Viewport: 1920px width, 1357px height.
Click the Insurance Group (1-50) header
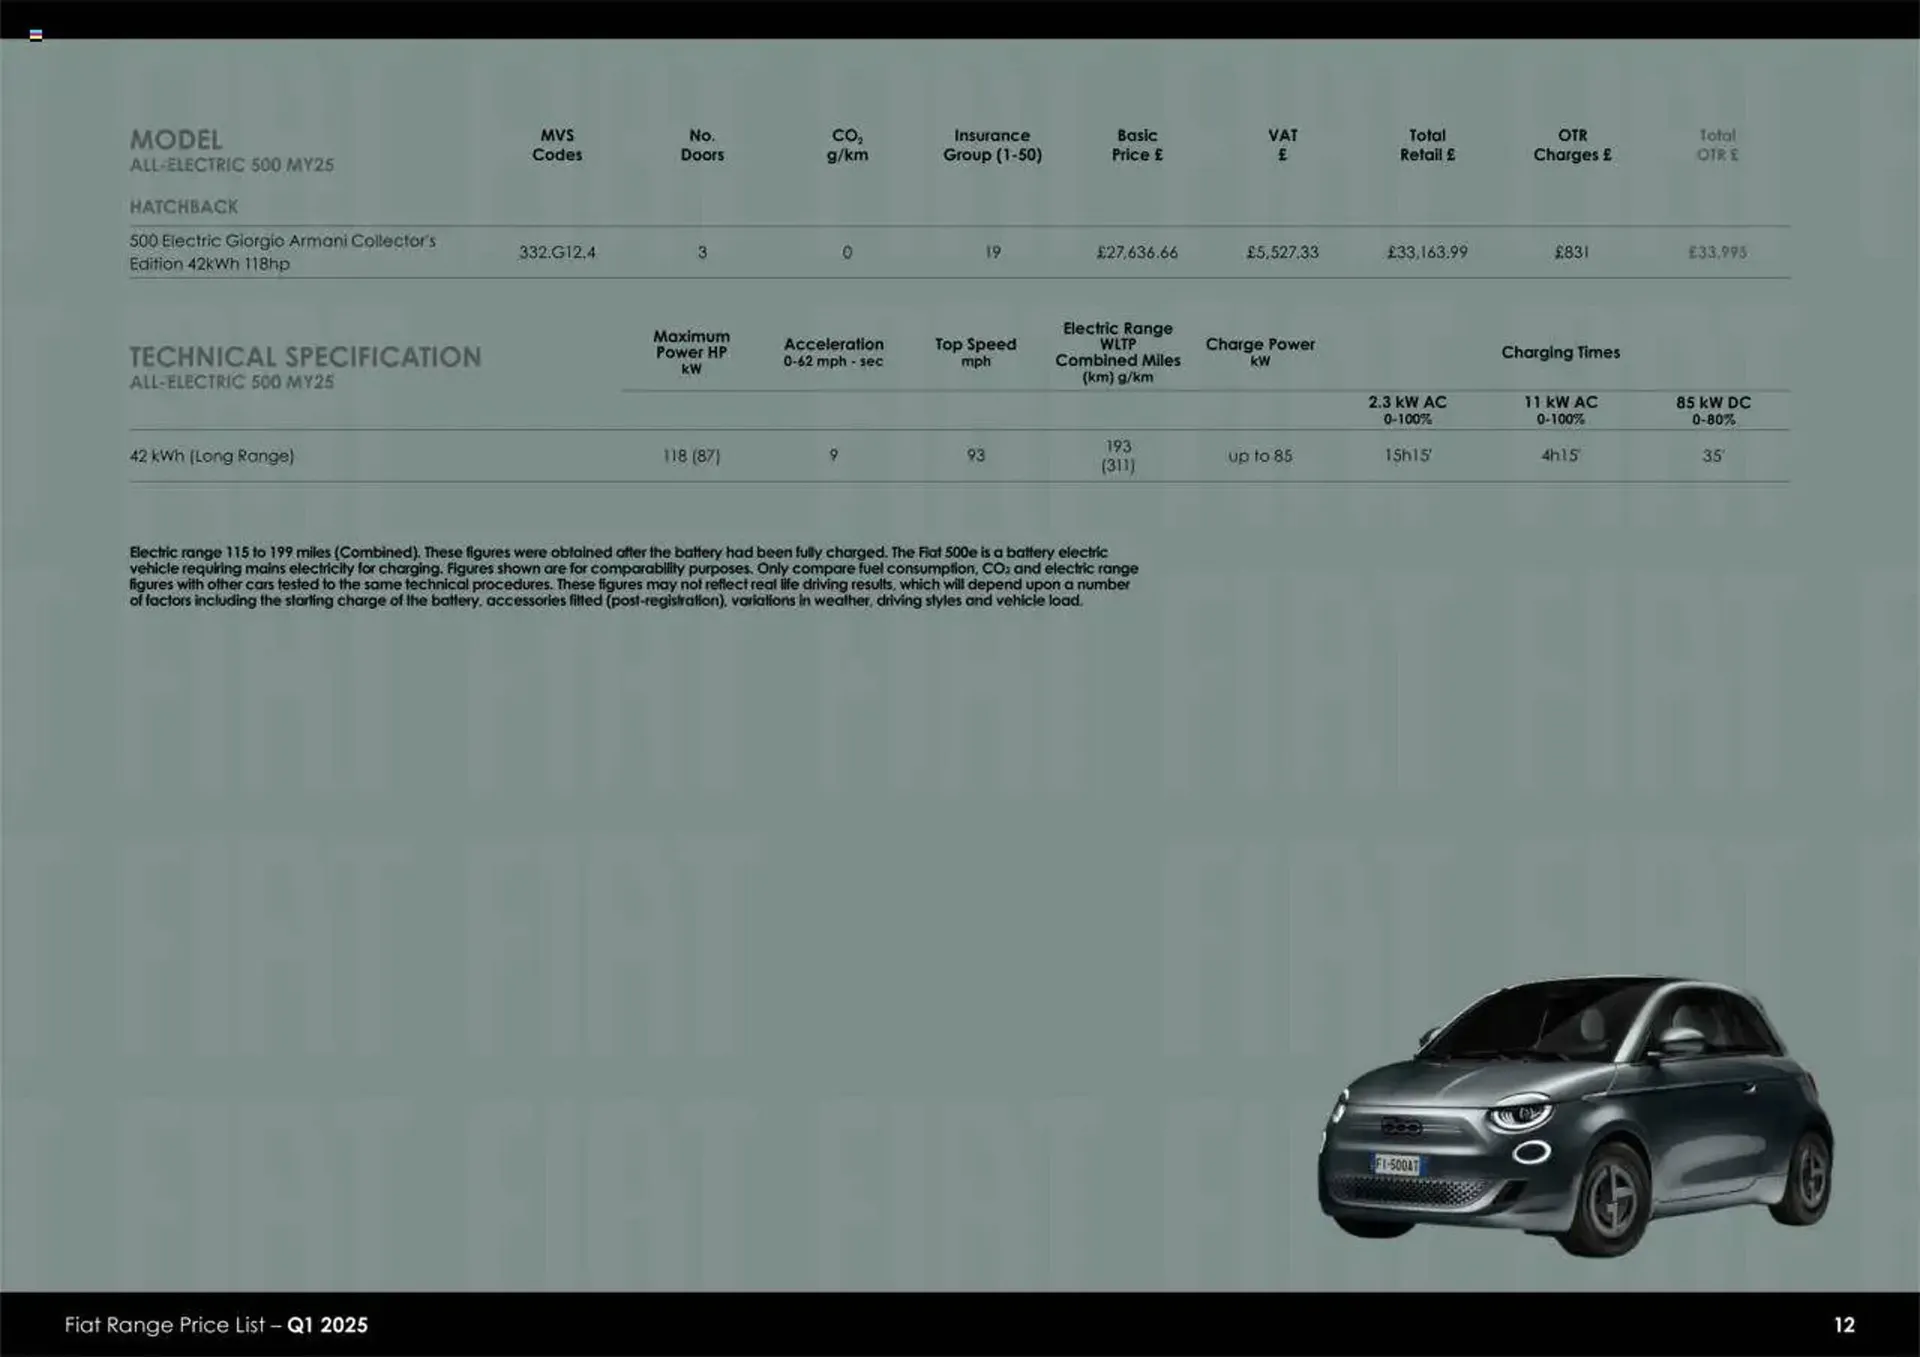pyautogui.click(x=992, y=146)
